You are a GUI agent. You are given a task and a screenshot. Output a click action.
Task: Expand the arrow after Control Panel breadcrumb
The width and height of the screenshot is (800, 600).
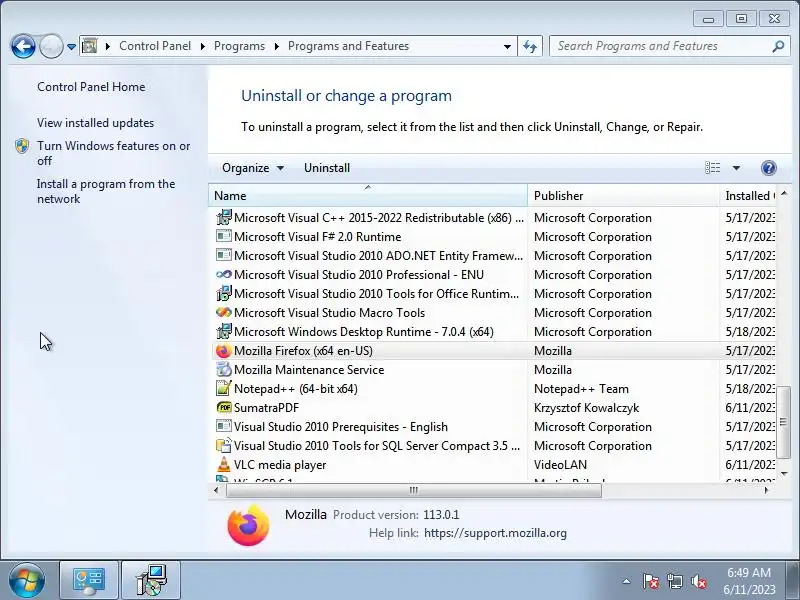(x=203, y=46)
